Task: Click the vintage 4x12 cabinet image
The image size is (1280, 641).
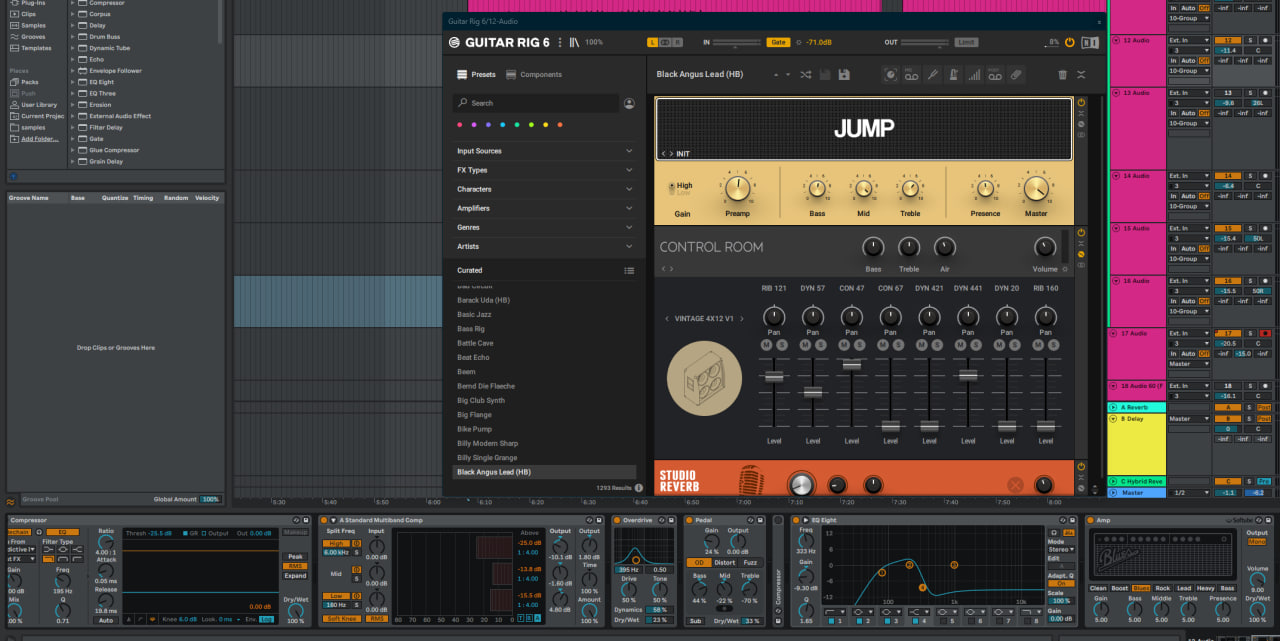Action: [x=704, y=378]
